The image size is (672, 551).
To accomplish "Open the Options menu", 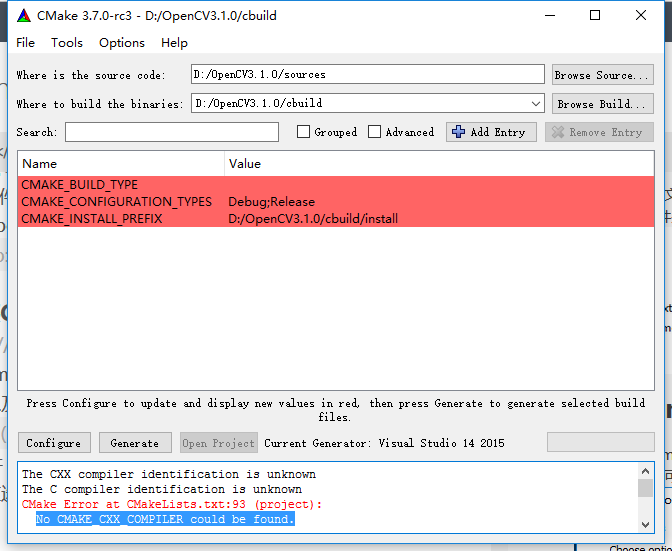I will (x=122, y=43).
